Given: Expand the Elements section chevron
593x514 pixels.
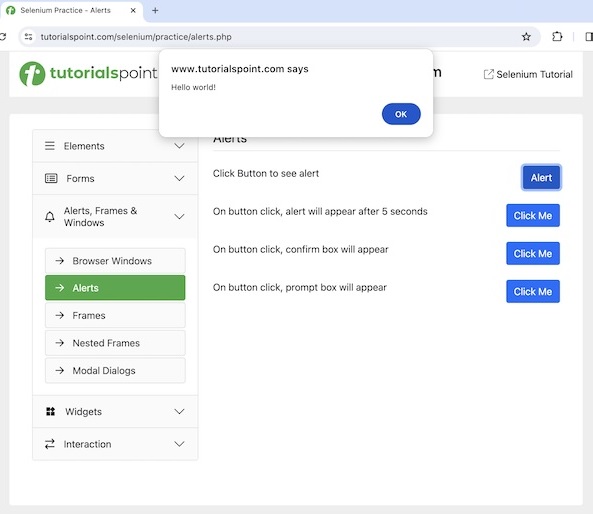Looking at the screenshot, I should [x=179, y=146].
